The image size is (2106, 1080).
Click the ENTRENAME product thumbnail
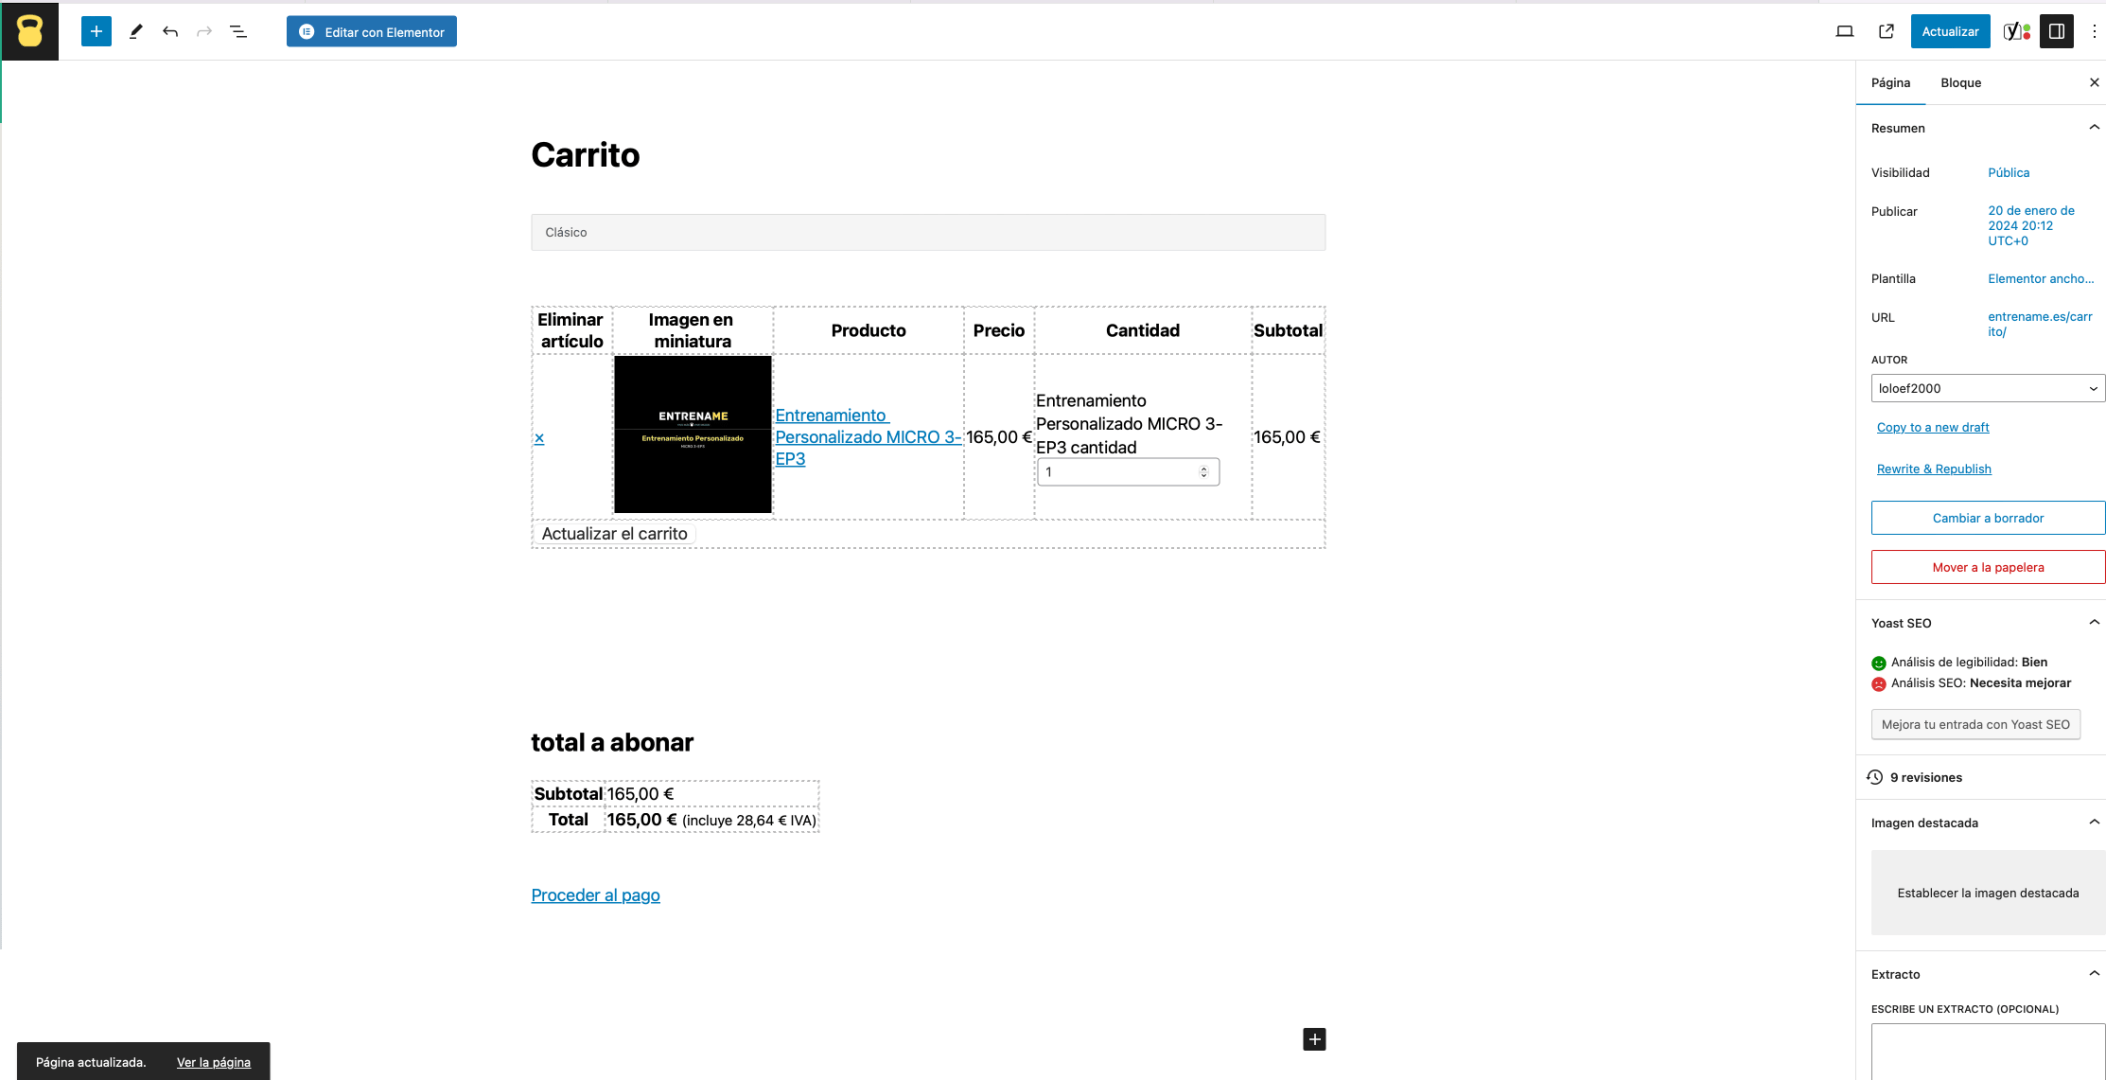click(x=692, y=434)
